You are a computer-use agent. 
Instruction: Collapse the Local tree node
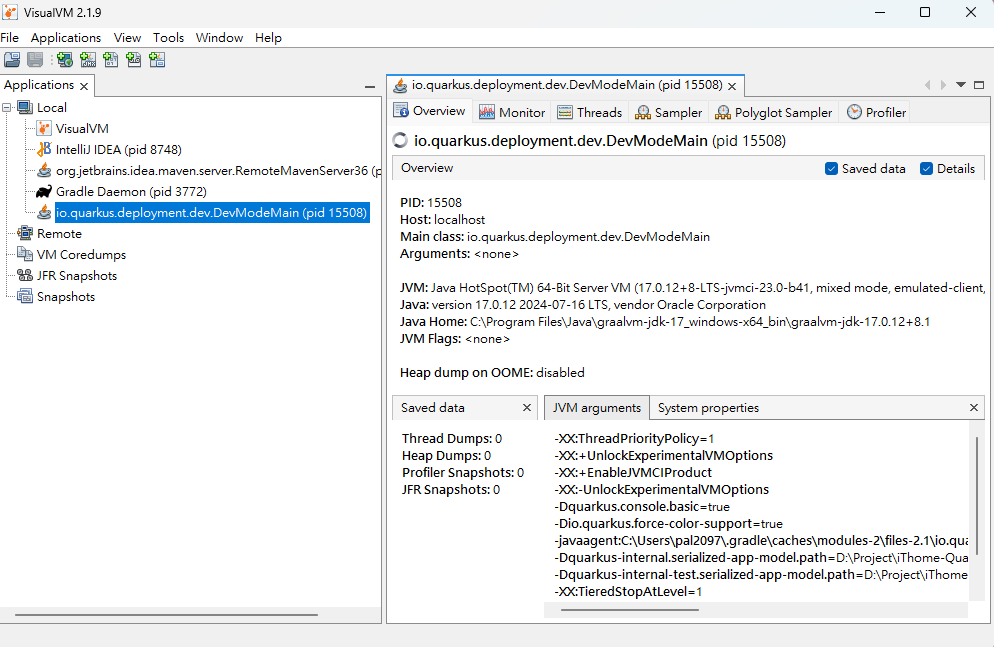[x=7, y=108]
